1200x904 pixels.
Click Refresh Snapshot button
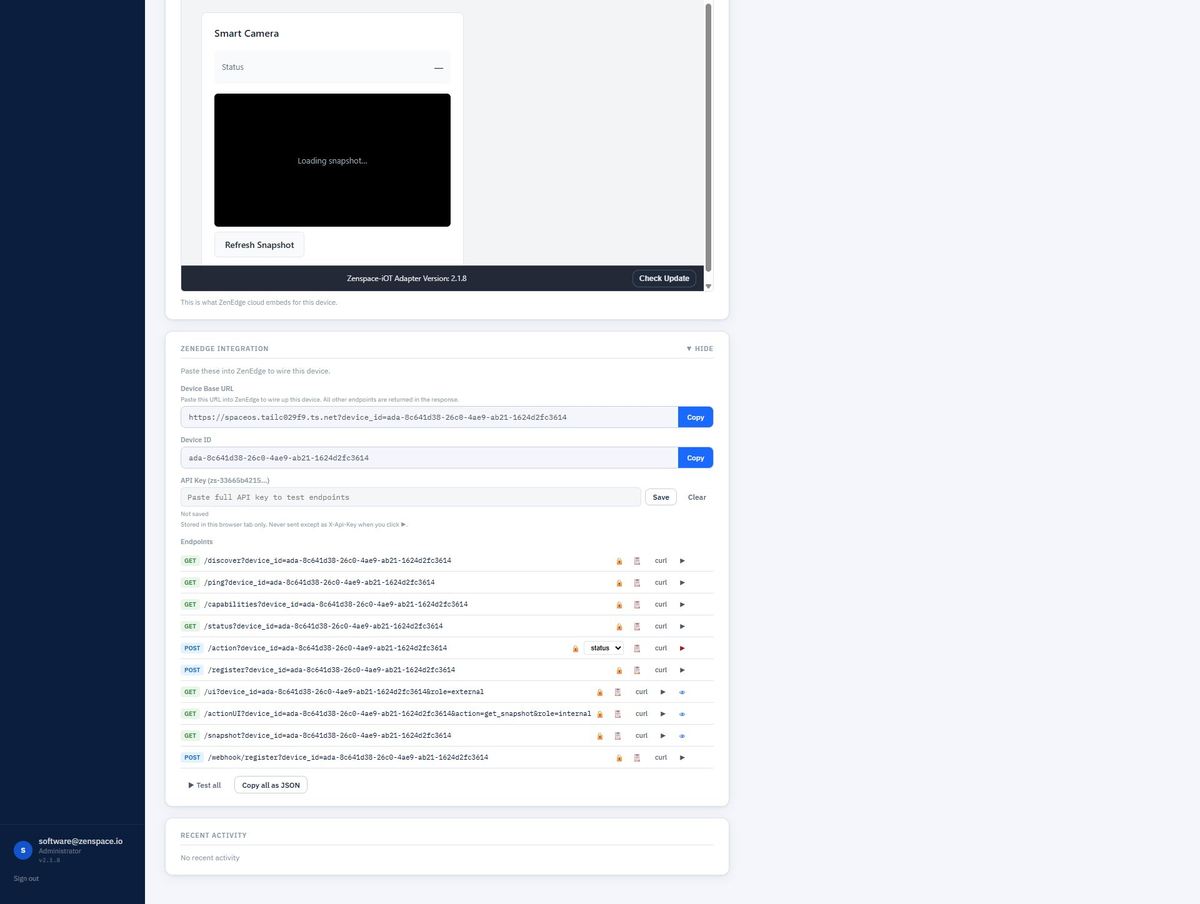(x=259, y=245)
